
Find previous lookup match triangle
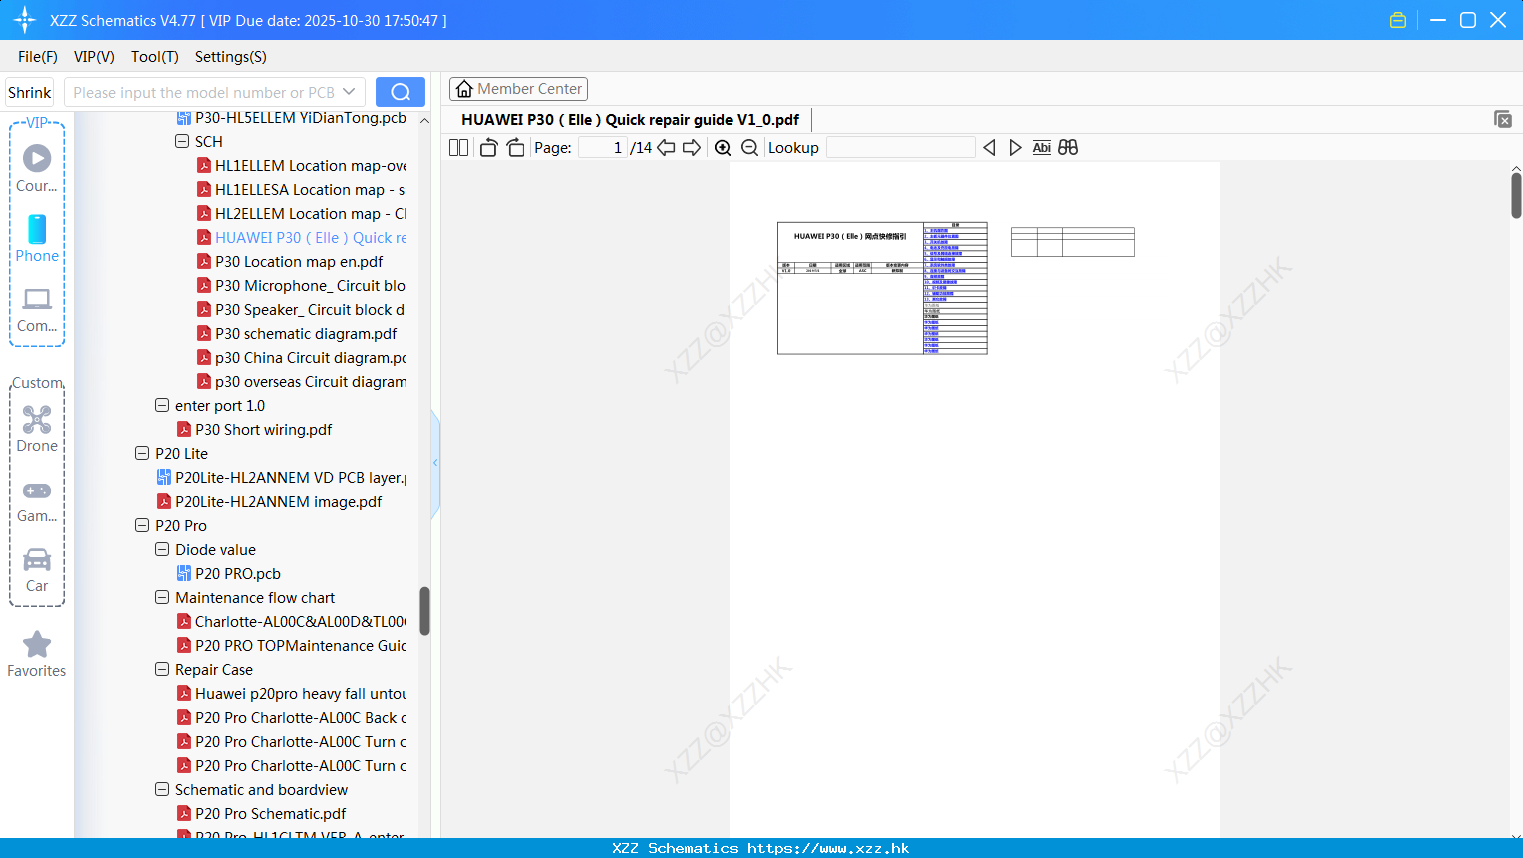989,148
